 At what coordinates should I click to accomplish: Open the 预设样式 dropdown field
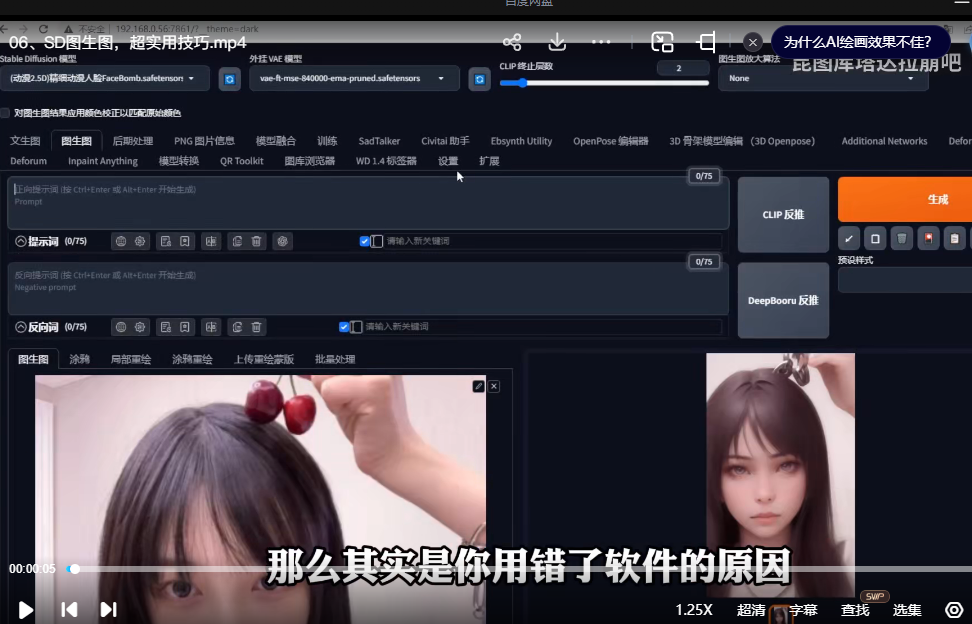click(905, 280)
